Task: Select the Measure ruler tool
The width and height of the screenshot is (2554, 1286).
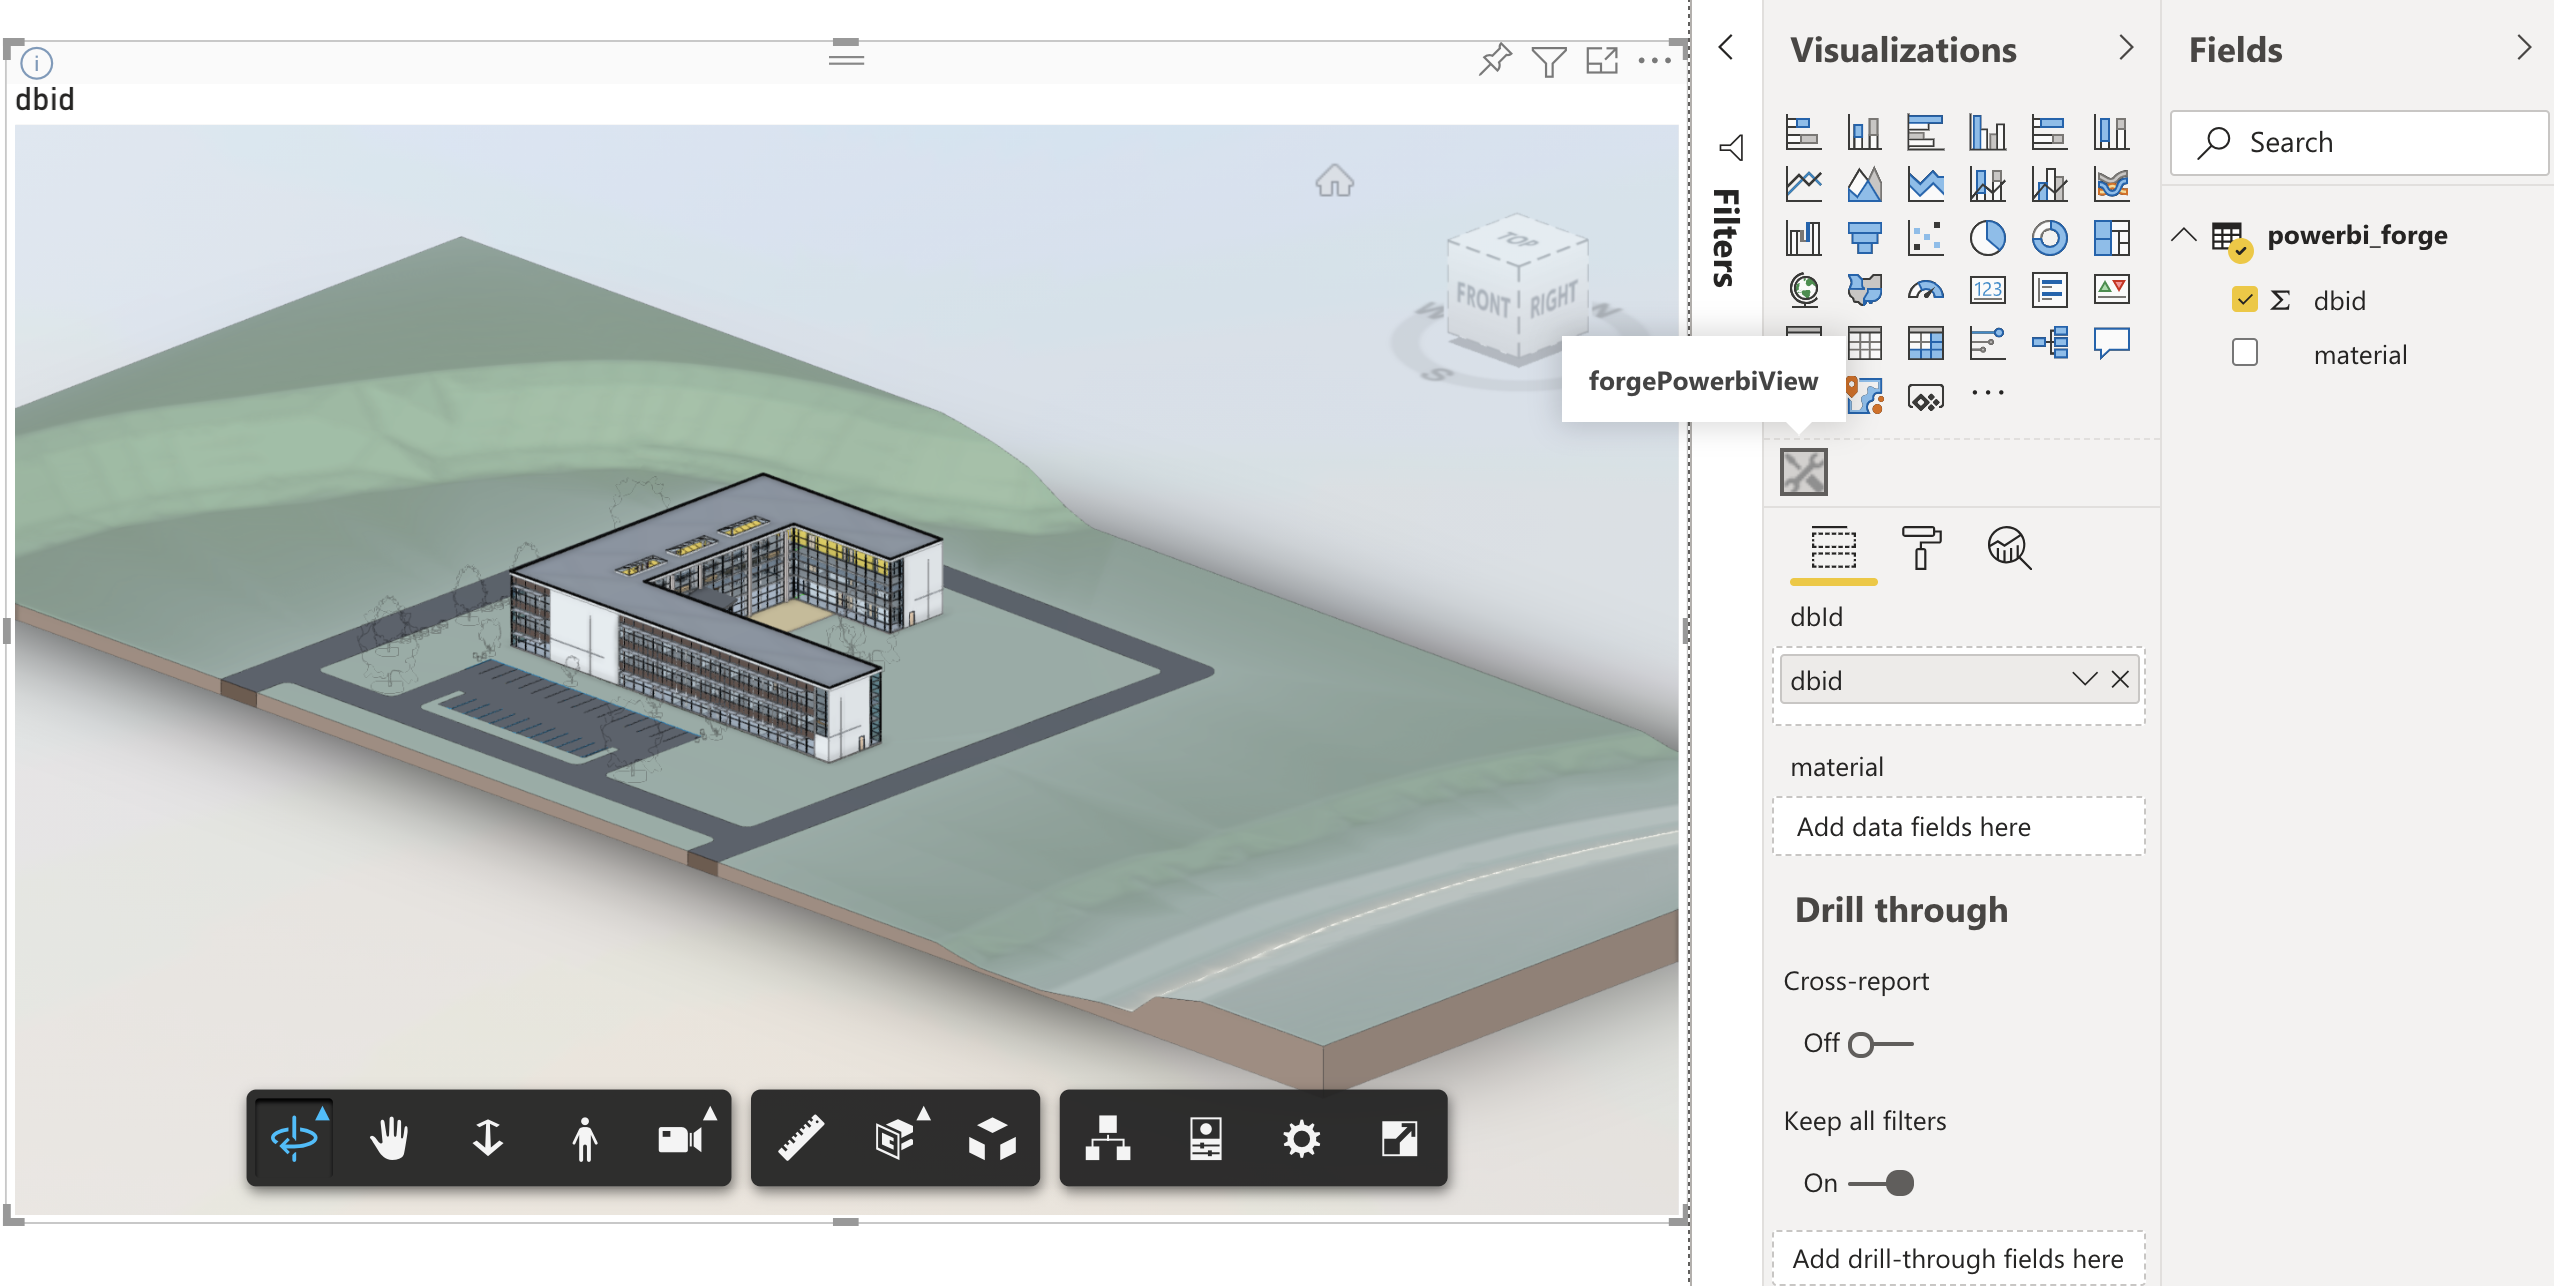Action: (x=801, y=1138)
